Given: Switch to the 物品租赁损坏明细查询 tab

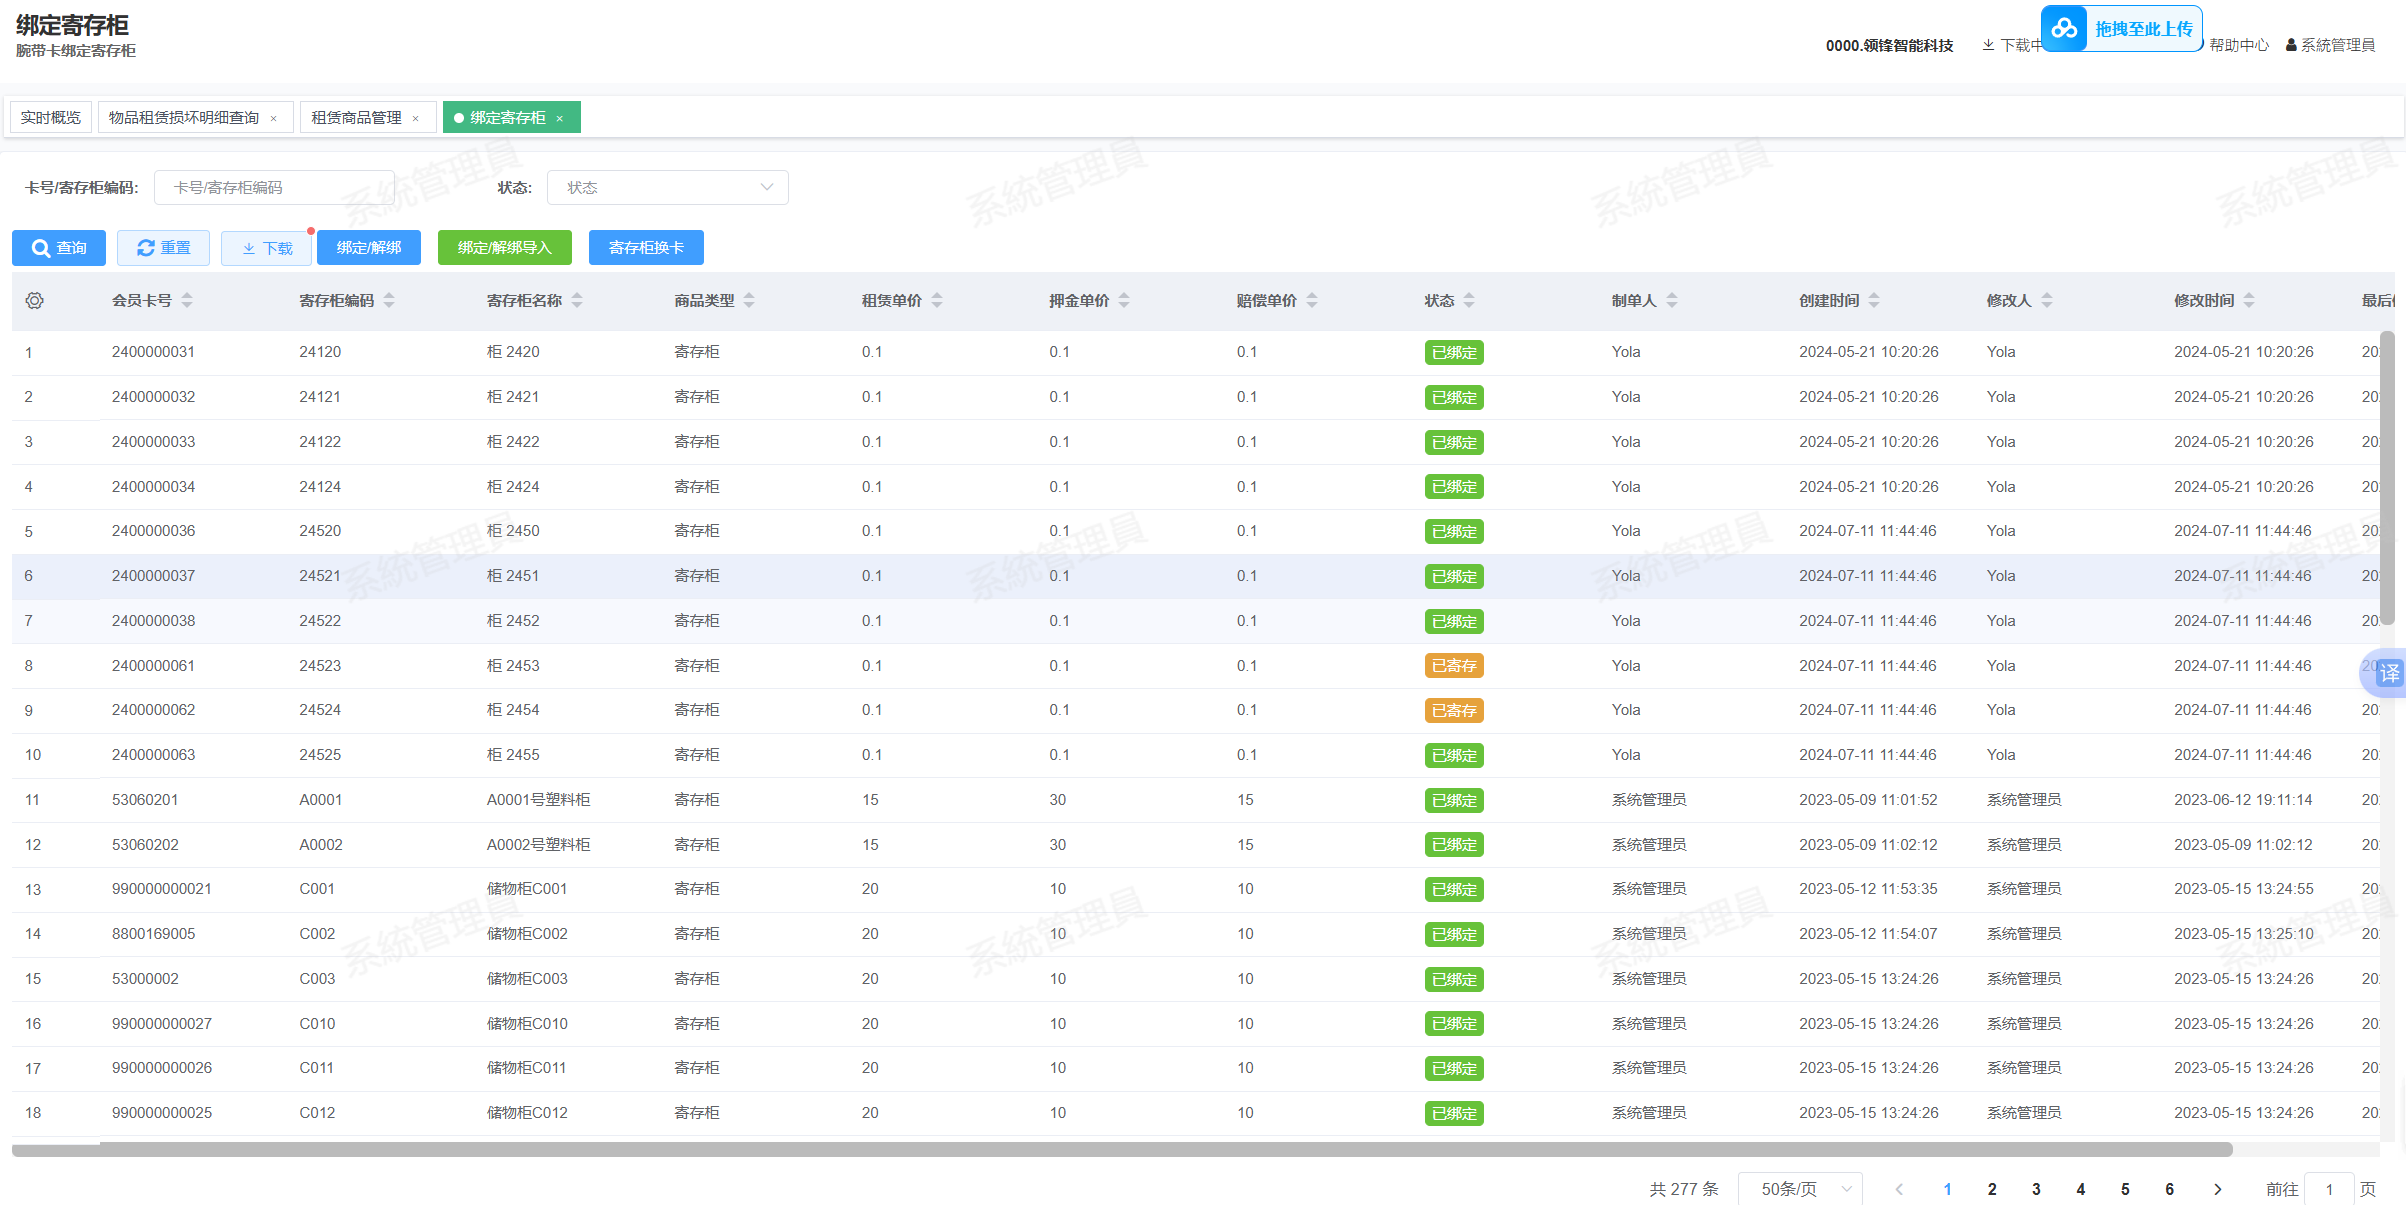Looking at the screenshot, I should (184, 117).
